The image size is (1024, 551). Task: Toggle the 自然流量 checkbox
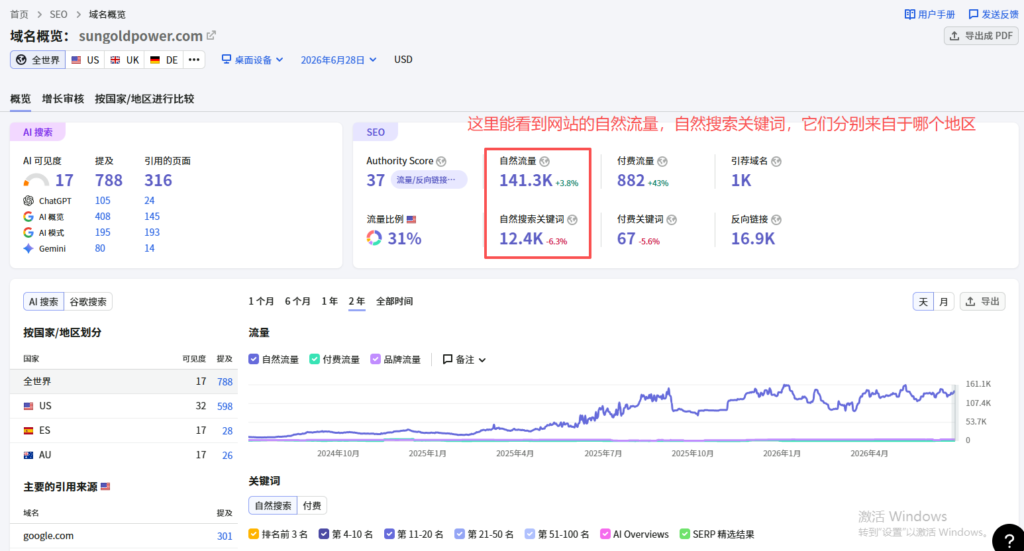(x=253, y=359)
